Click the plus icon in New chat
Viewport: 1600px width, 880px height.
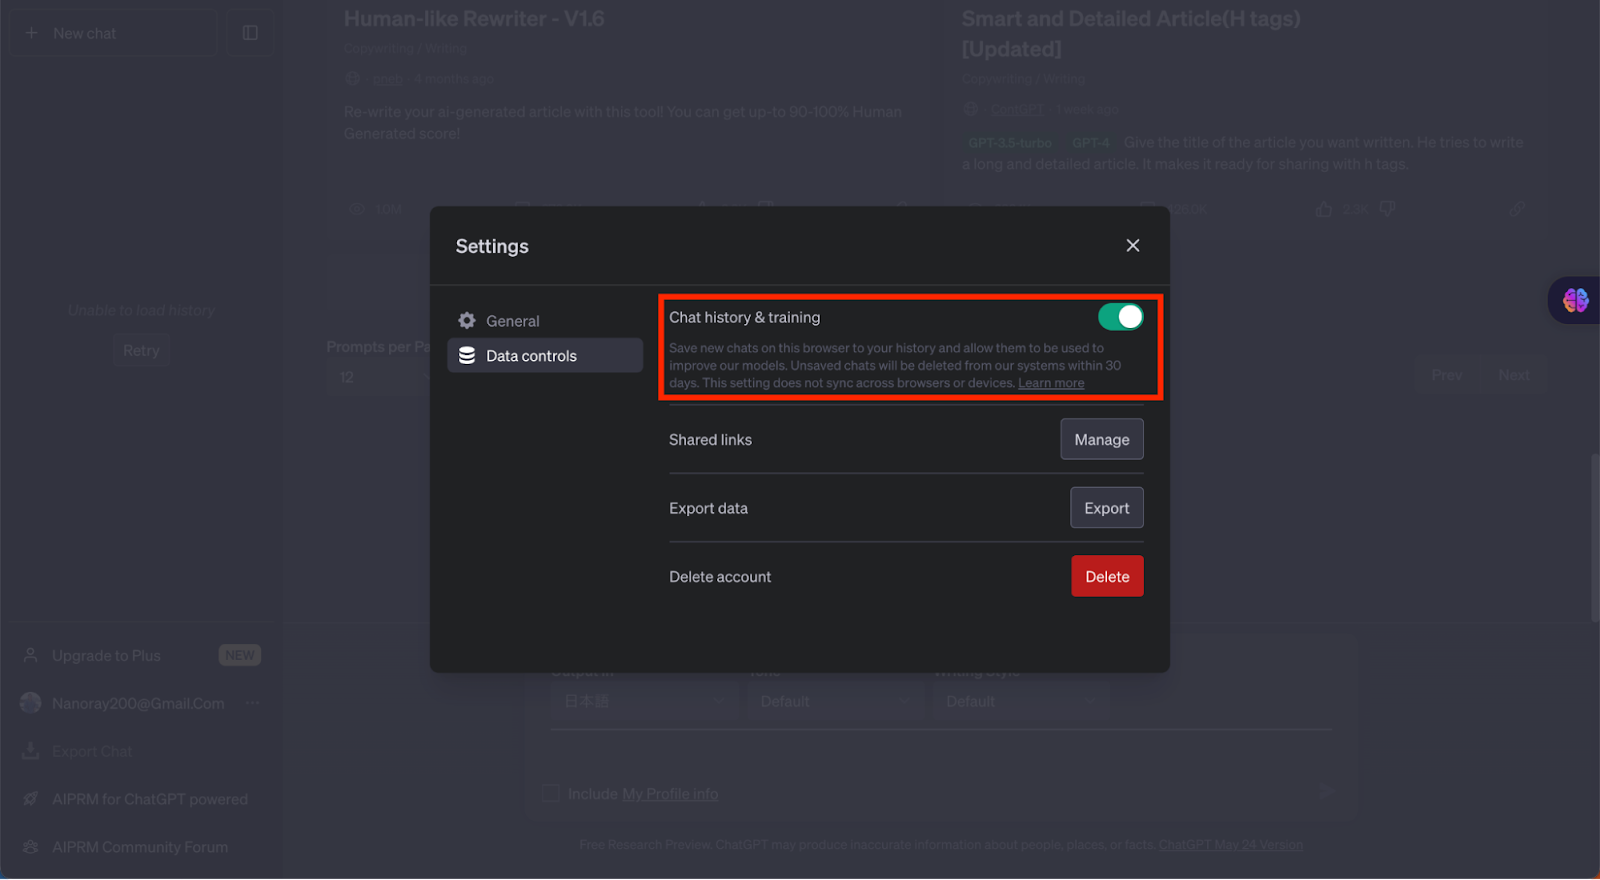coord(31,33)
